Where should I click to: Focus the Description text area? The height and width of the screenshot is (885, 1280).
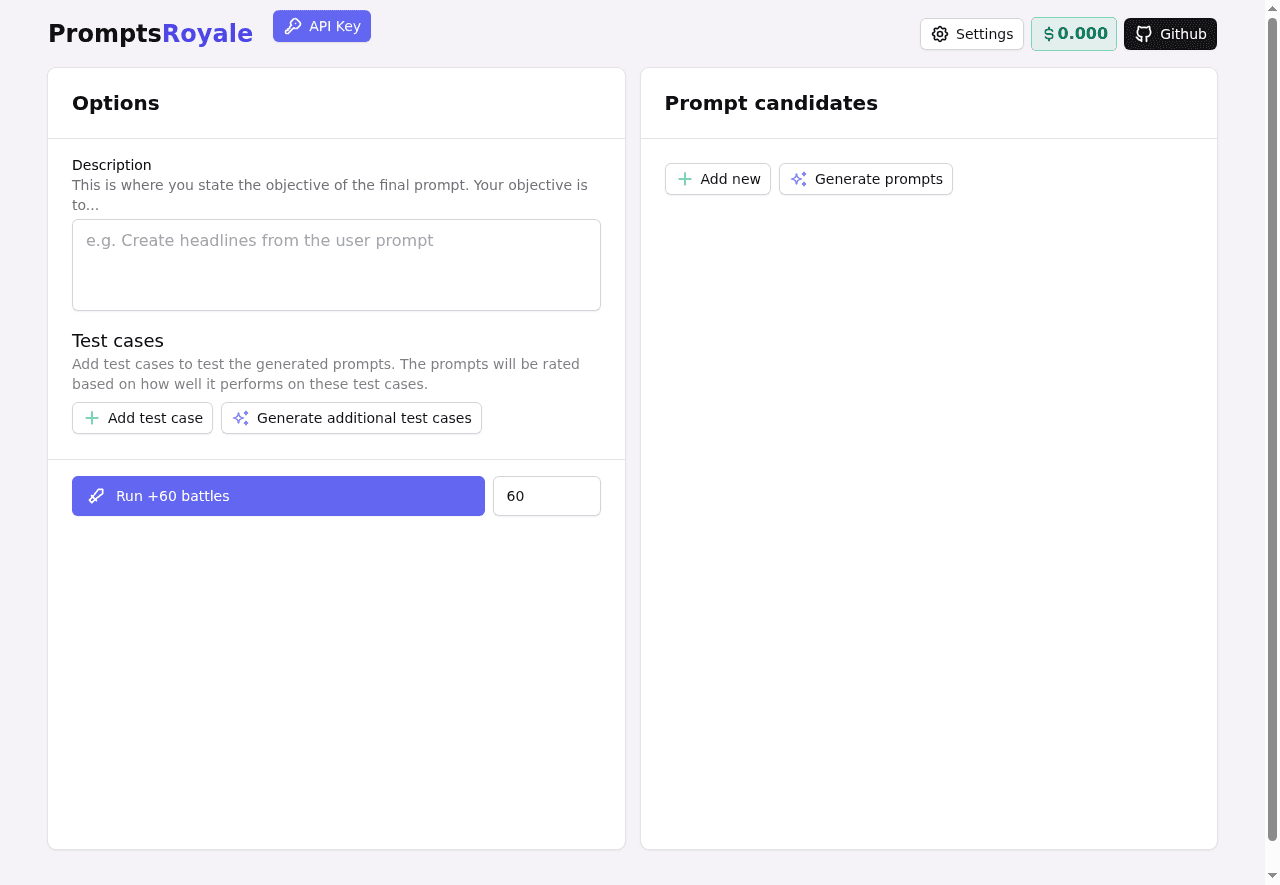tap(336, 265)
